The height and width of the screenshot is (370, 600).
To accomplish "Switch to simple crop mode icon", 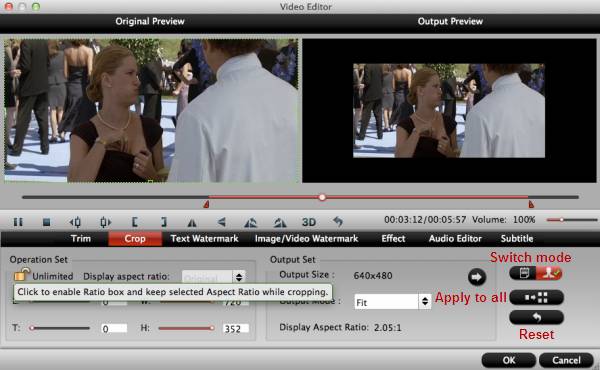I will coord(523,273).
